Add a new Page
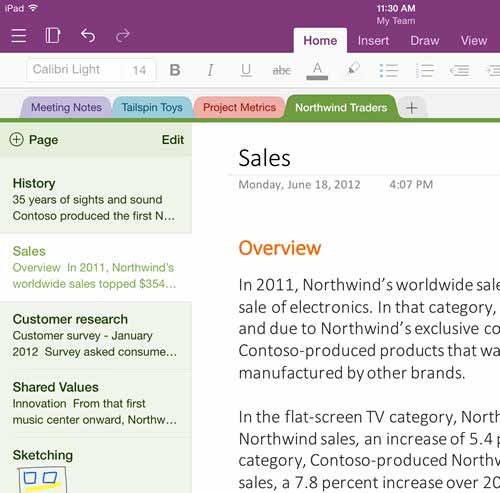500x493 pixels. point(33,140)
